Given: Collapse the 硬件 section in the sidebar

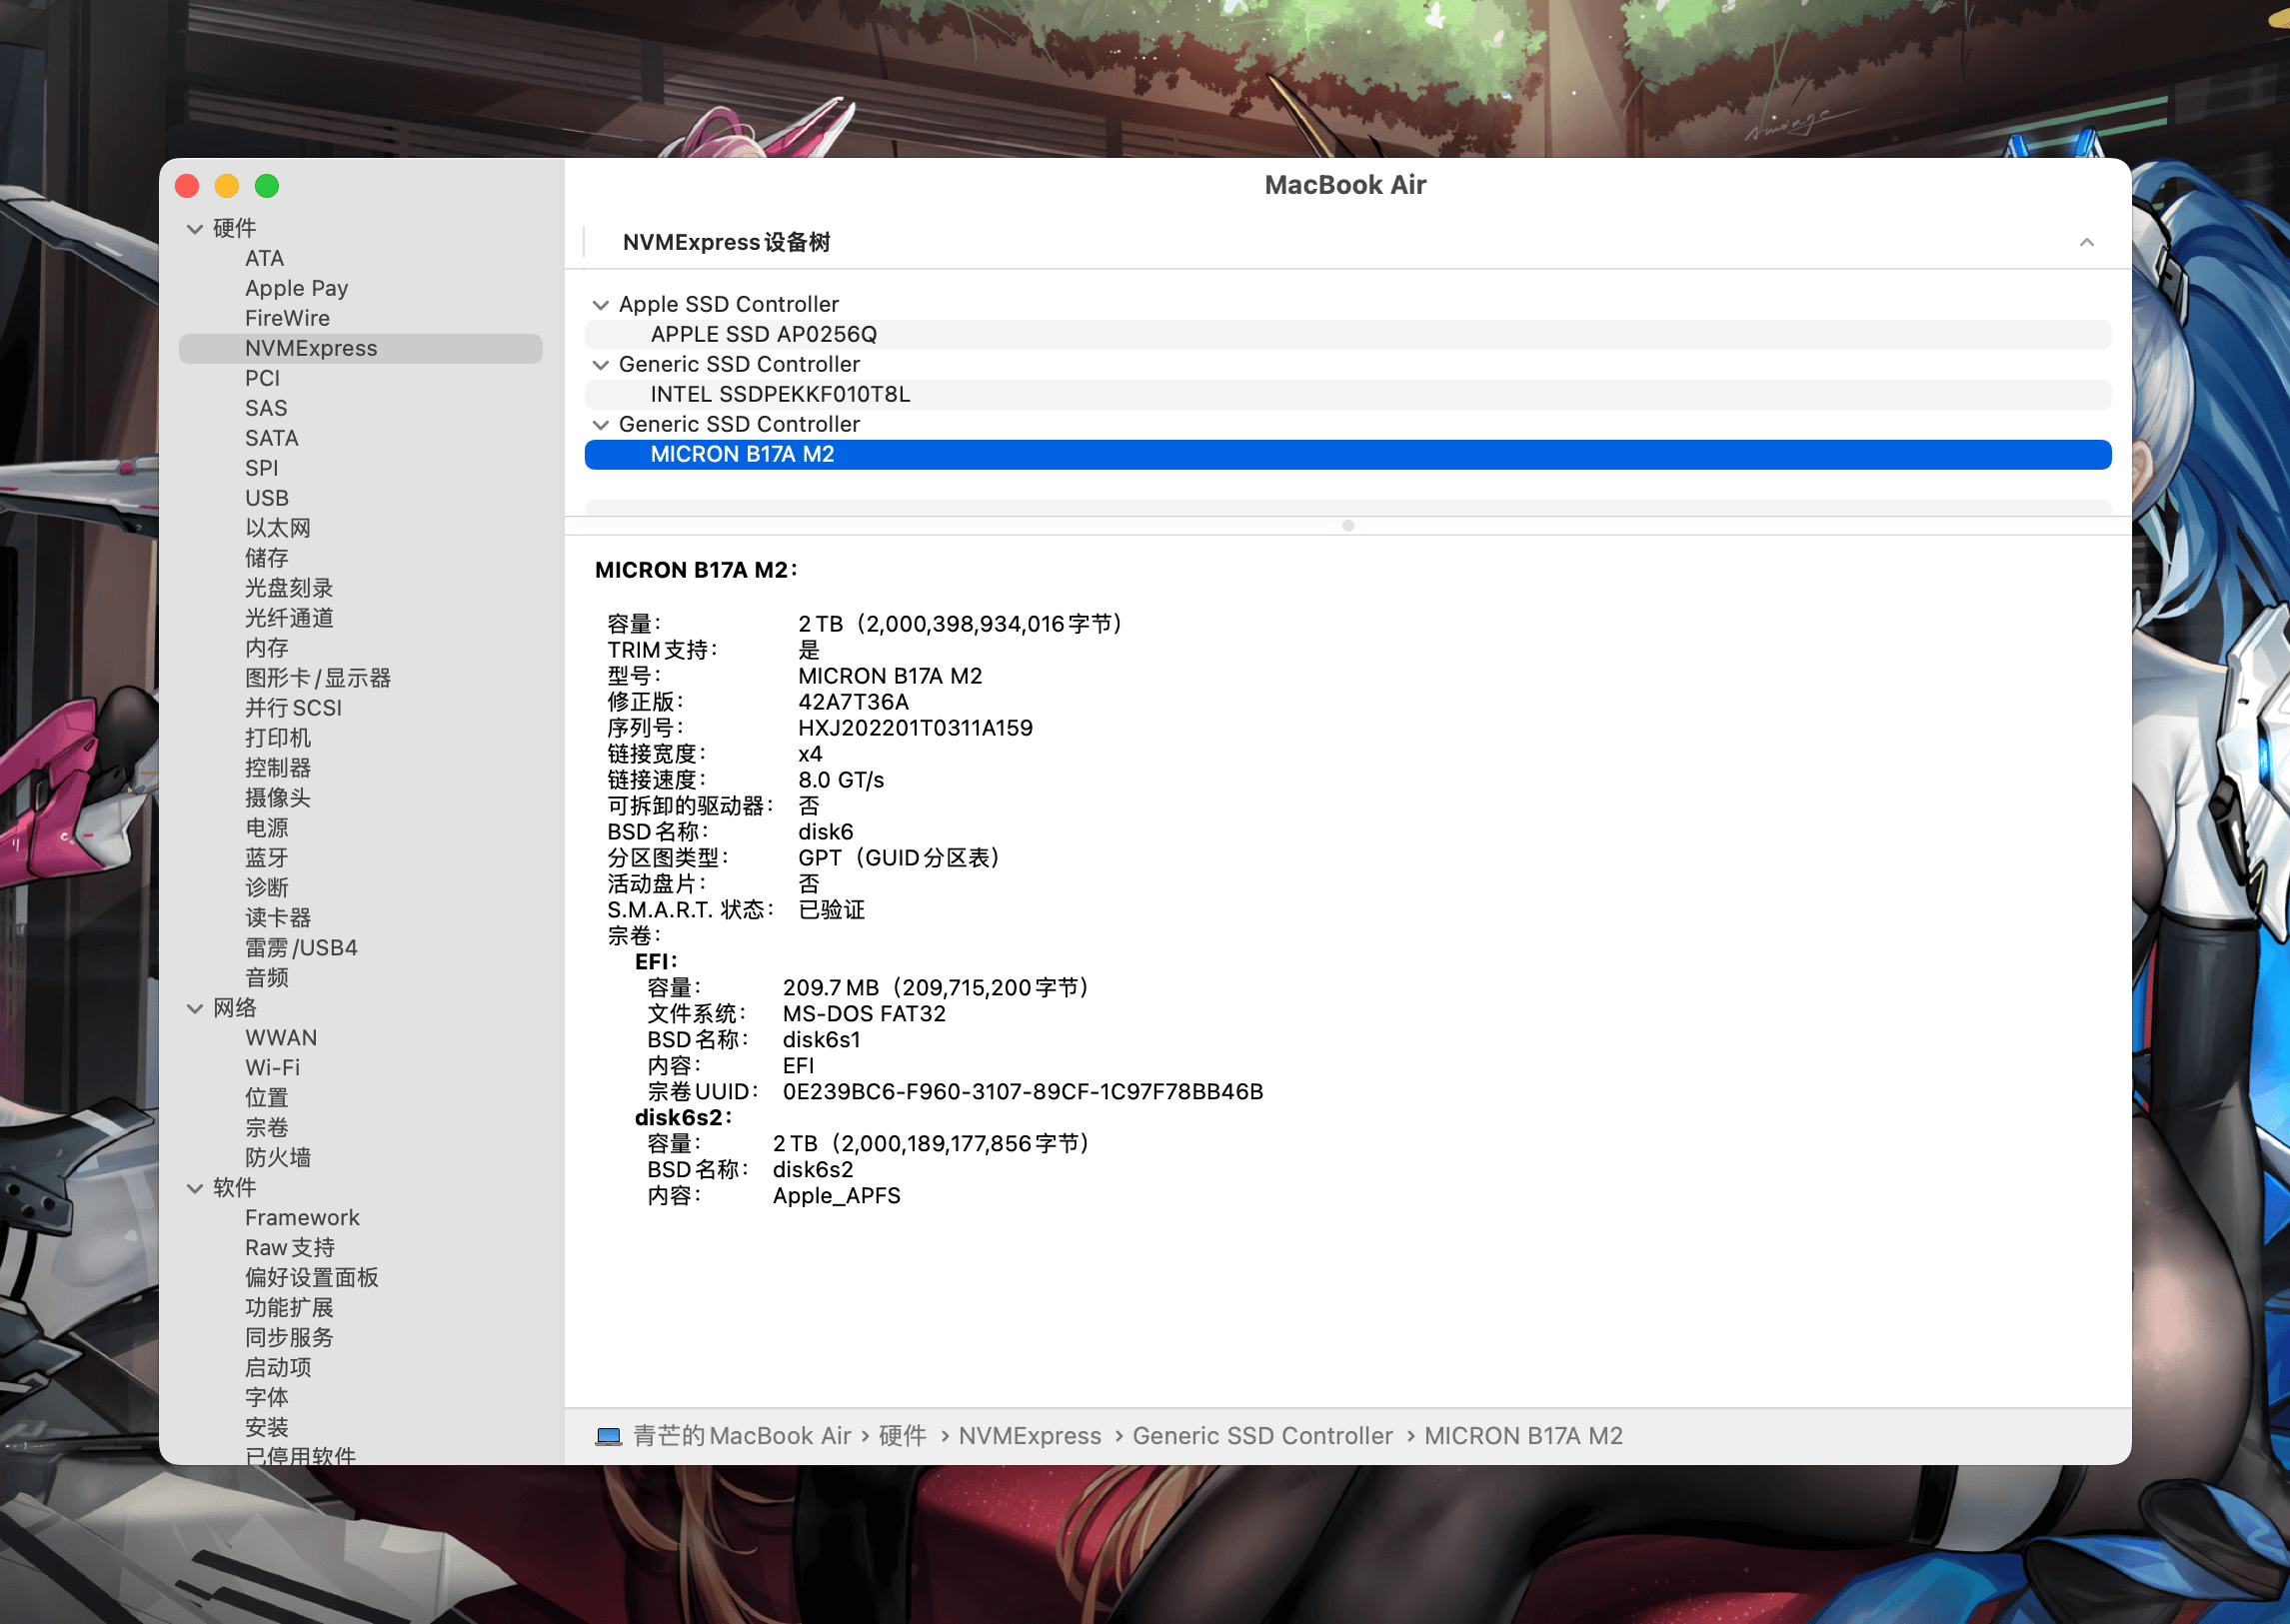Looking at the screenshot, I should [x=195, y=229].
